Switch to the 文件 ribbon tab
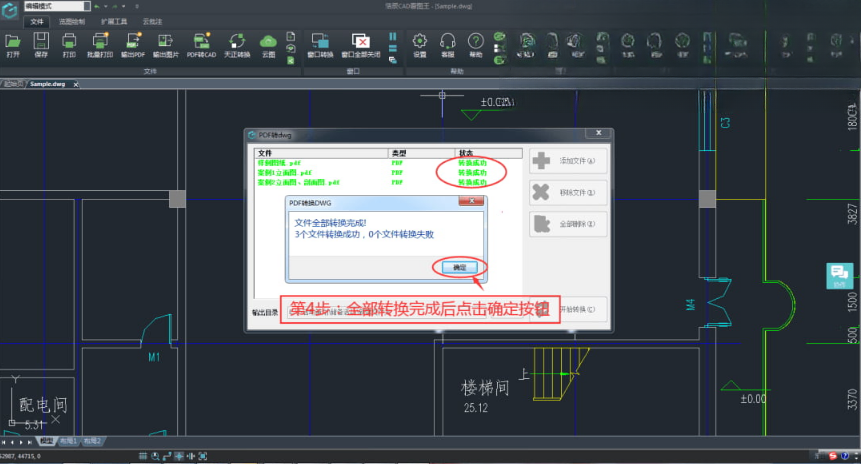Screen dimensions: 861x464 pyautogui.click(x=37, y=21)
